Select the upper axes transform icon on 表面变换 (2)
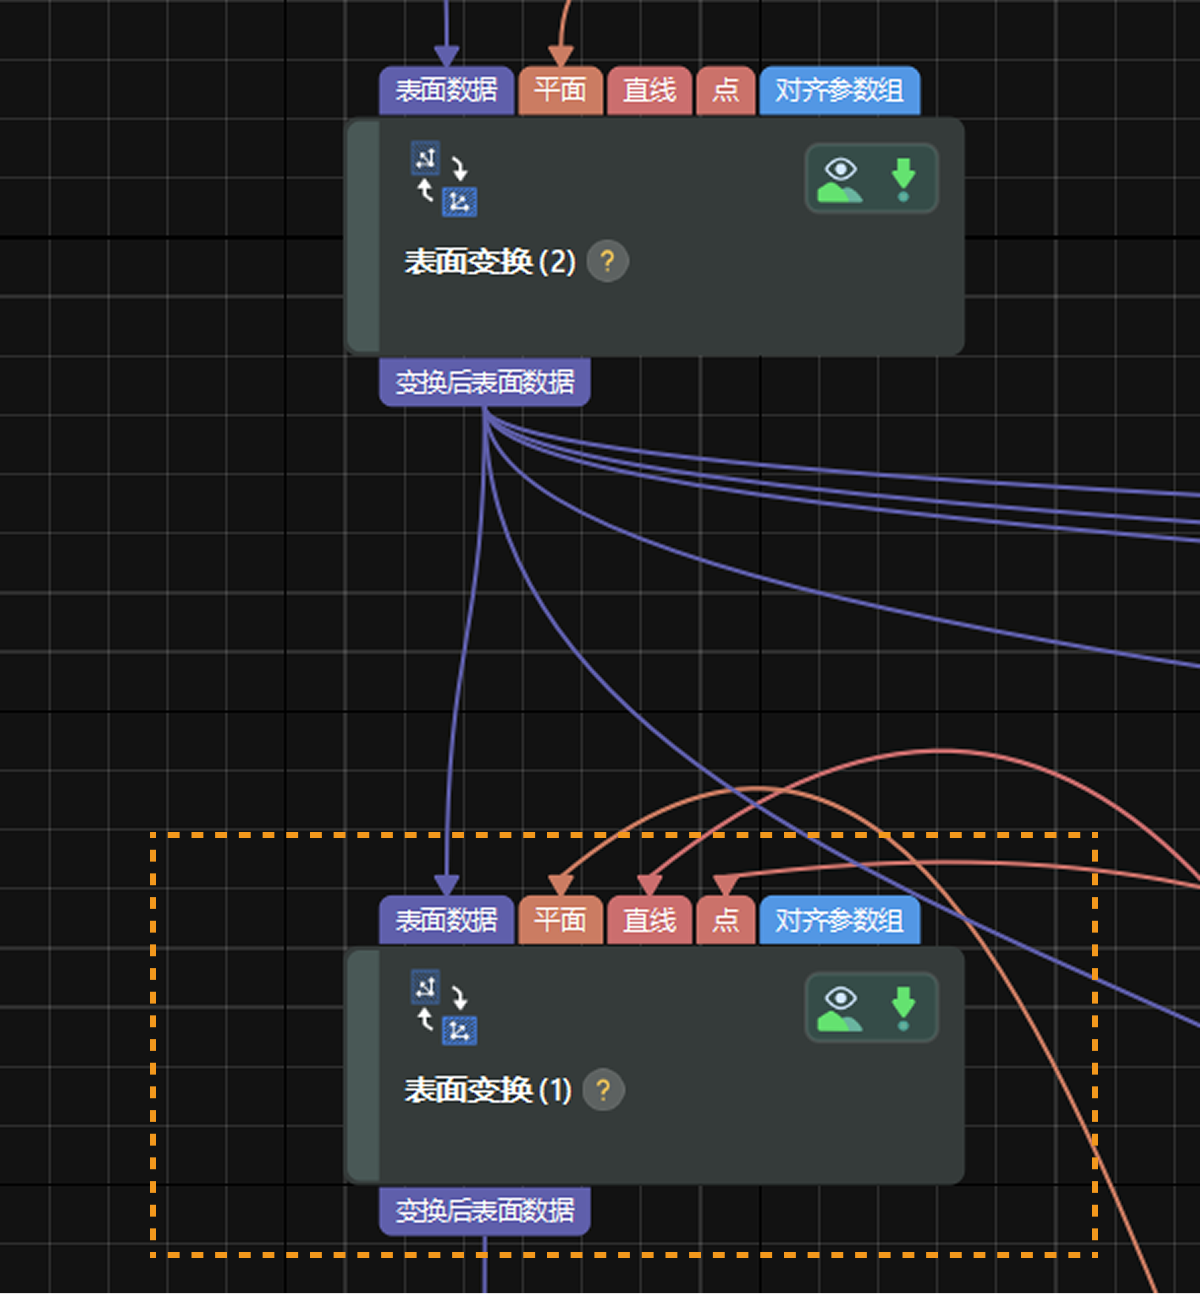The height and width of the screenshot is (1294, 1200). coord(424,158)
